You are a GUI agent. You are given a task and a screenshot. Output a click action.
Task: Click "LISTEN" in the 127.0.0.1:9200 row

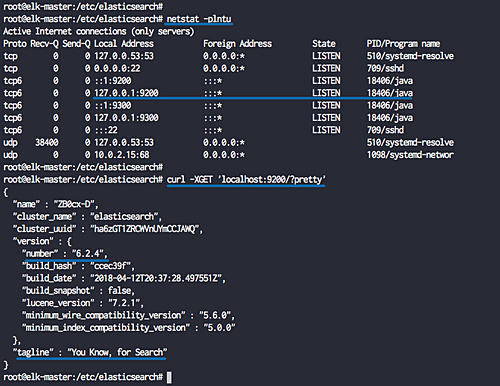tap(326, 93)
